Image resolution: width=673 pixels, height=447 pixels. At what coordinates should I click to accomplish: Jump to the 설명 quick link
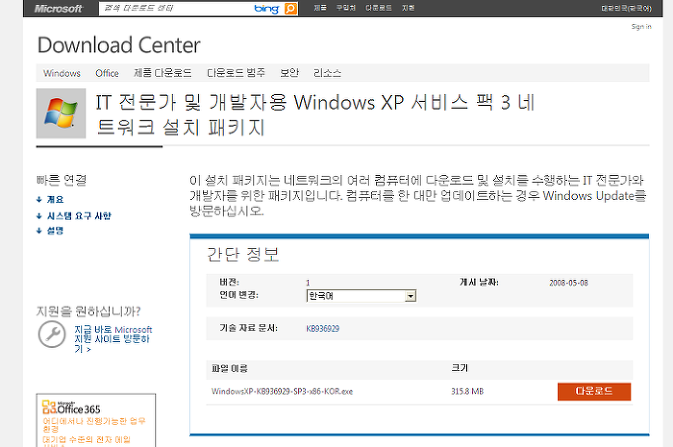click(x=55, y=231)
